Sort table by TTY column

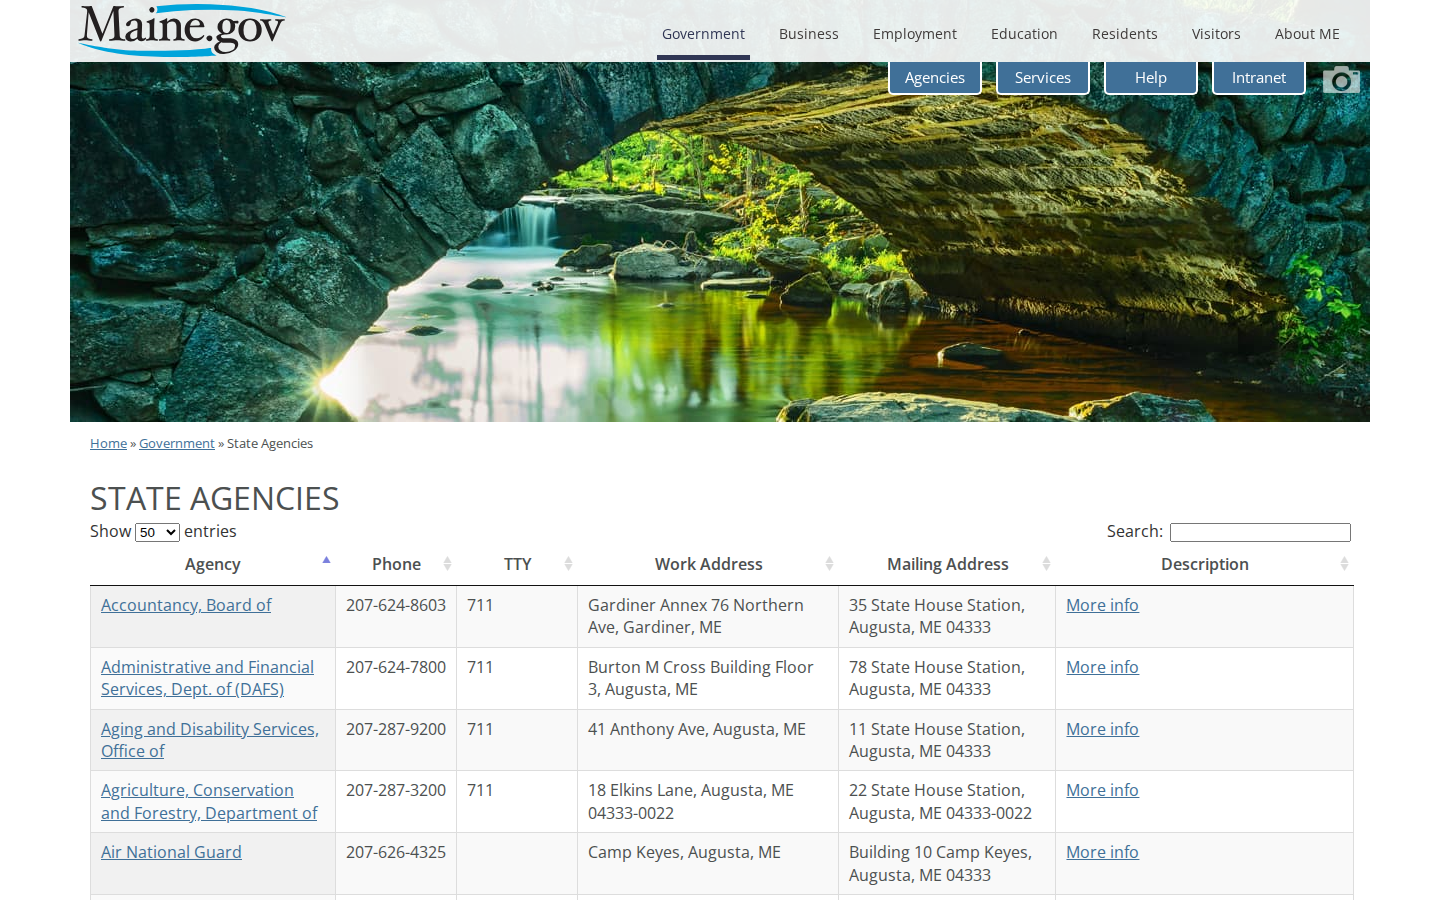[x=518, y=564]
